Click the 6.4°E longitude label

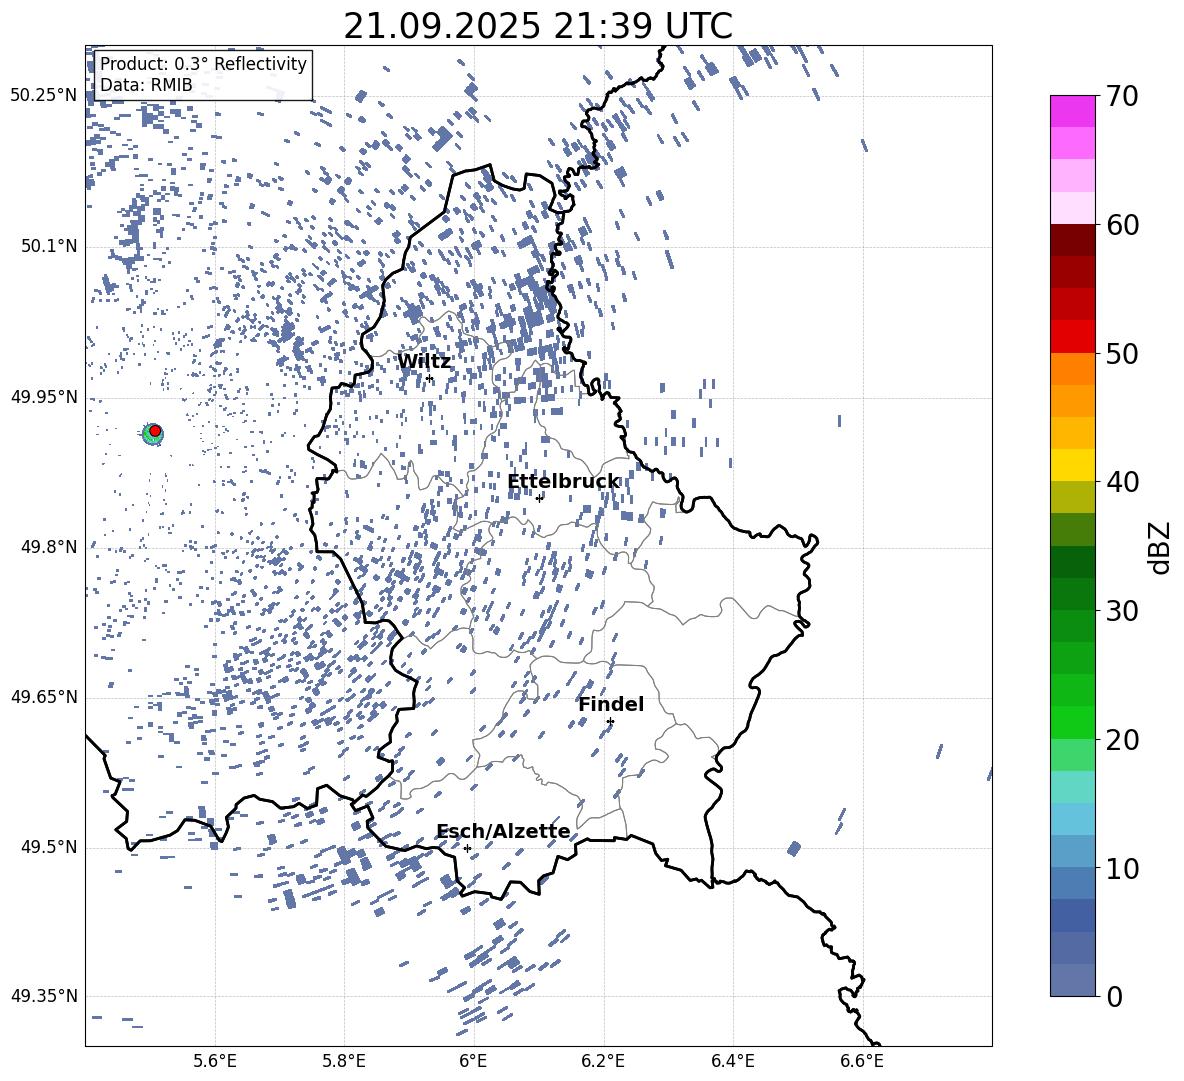732,1061
